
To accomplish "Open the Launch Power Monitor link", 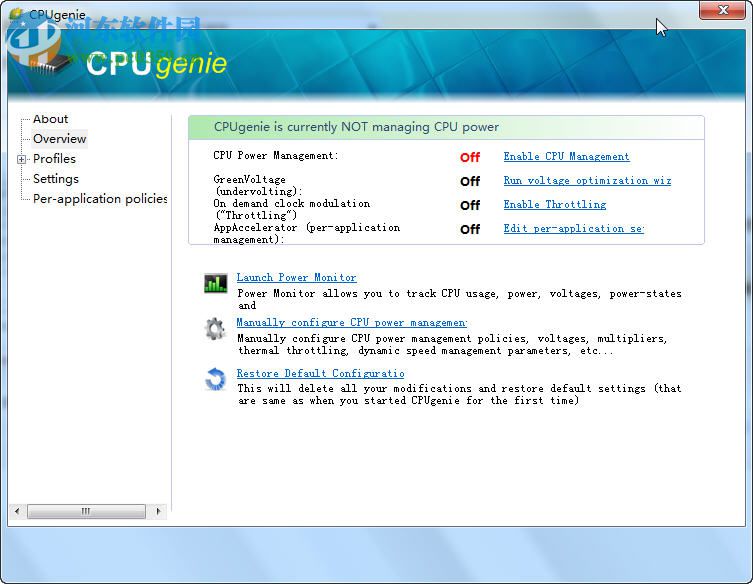I will point(296,278).
